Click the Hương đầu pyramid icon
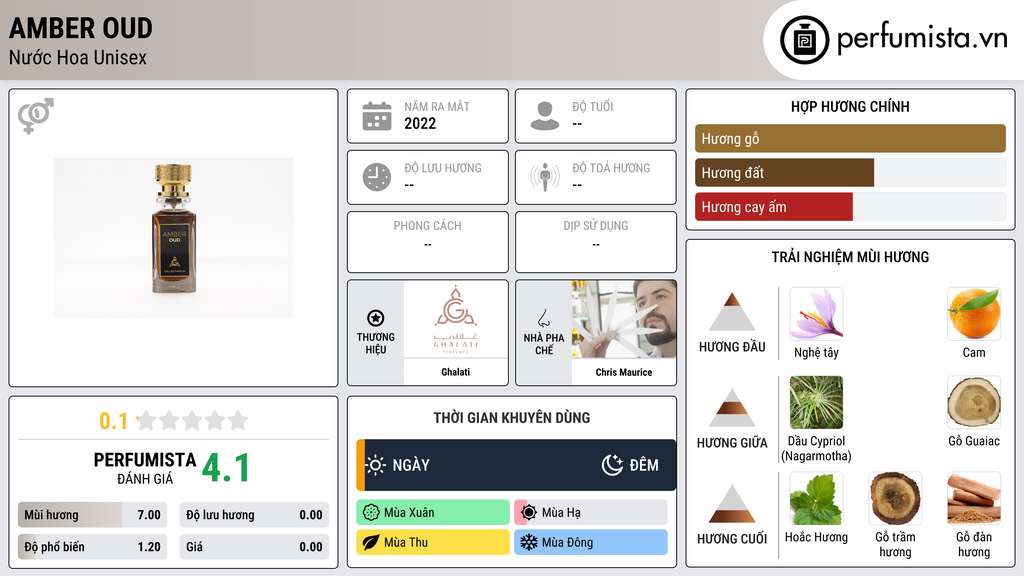Screen dimensions: 1024x576 click(732, 312)
